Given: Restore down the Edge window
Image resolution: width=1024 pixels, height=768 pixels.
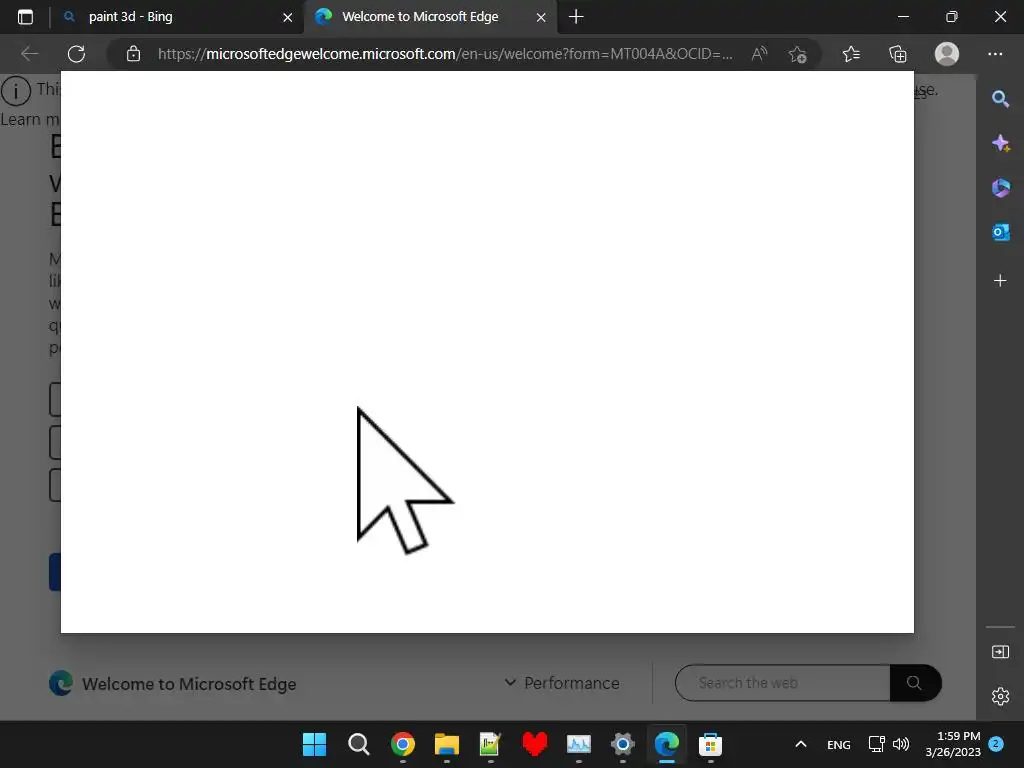Looking at the screenshot, I should 952,17.
